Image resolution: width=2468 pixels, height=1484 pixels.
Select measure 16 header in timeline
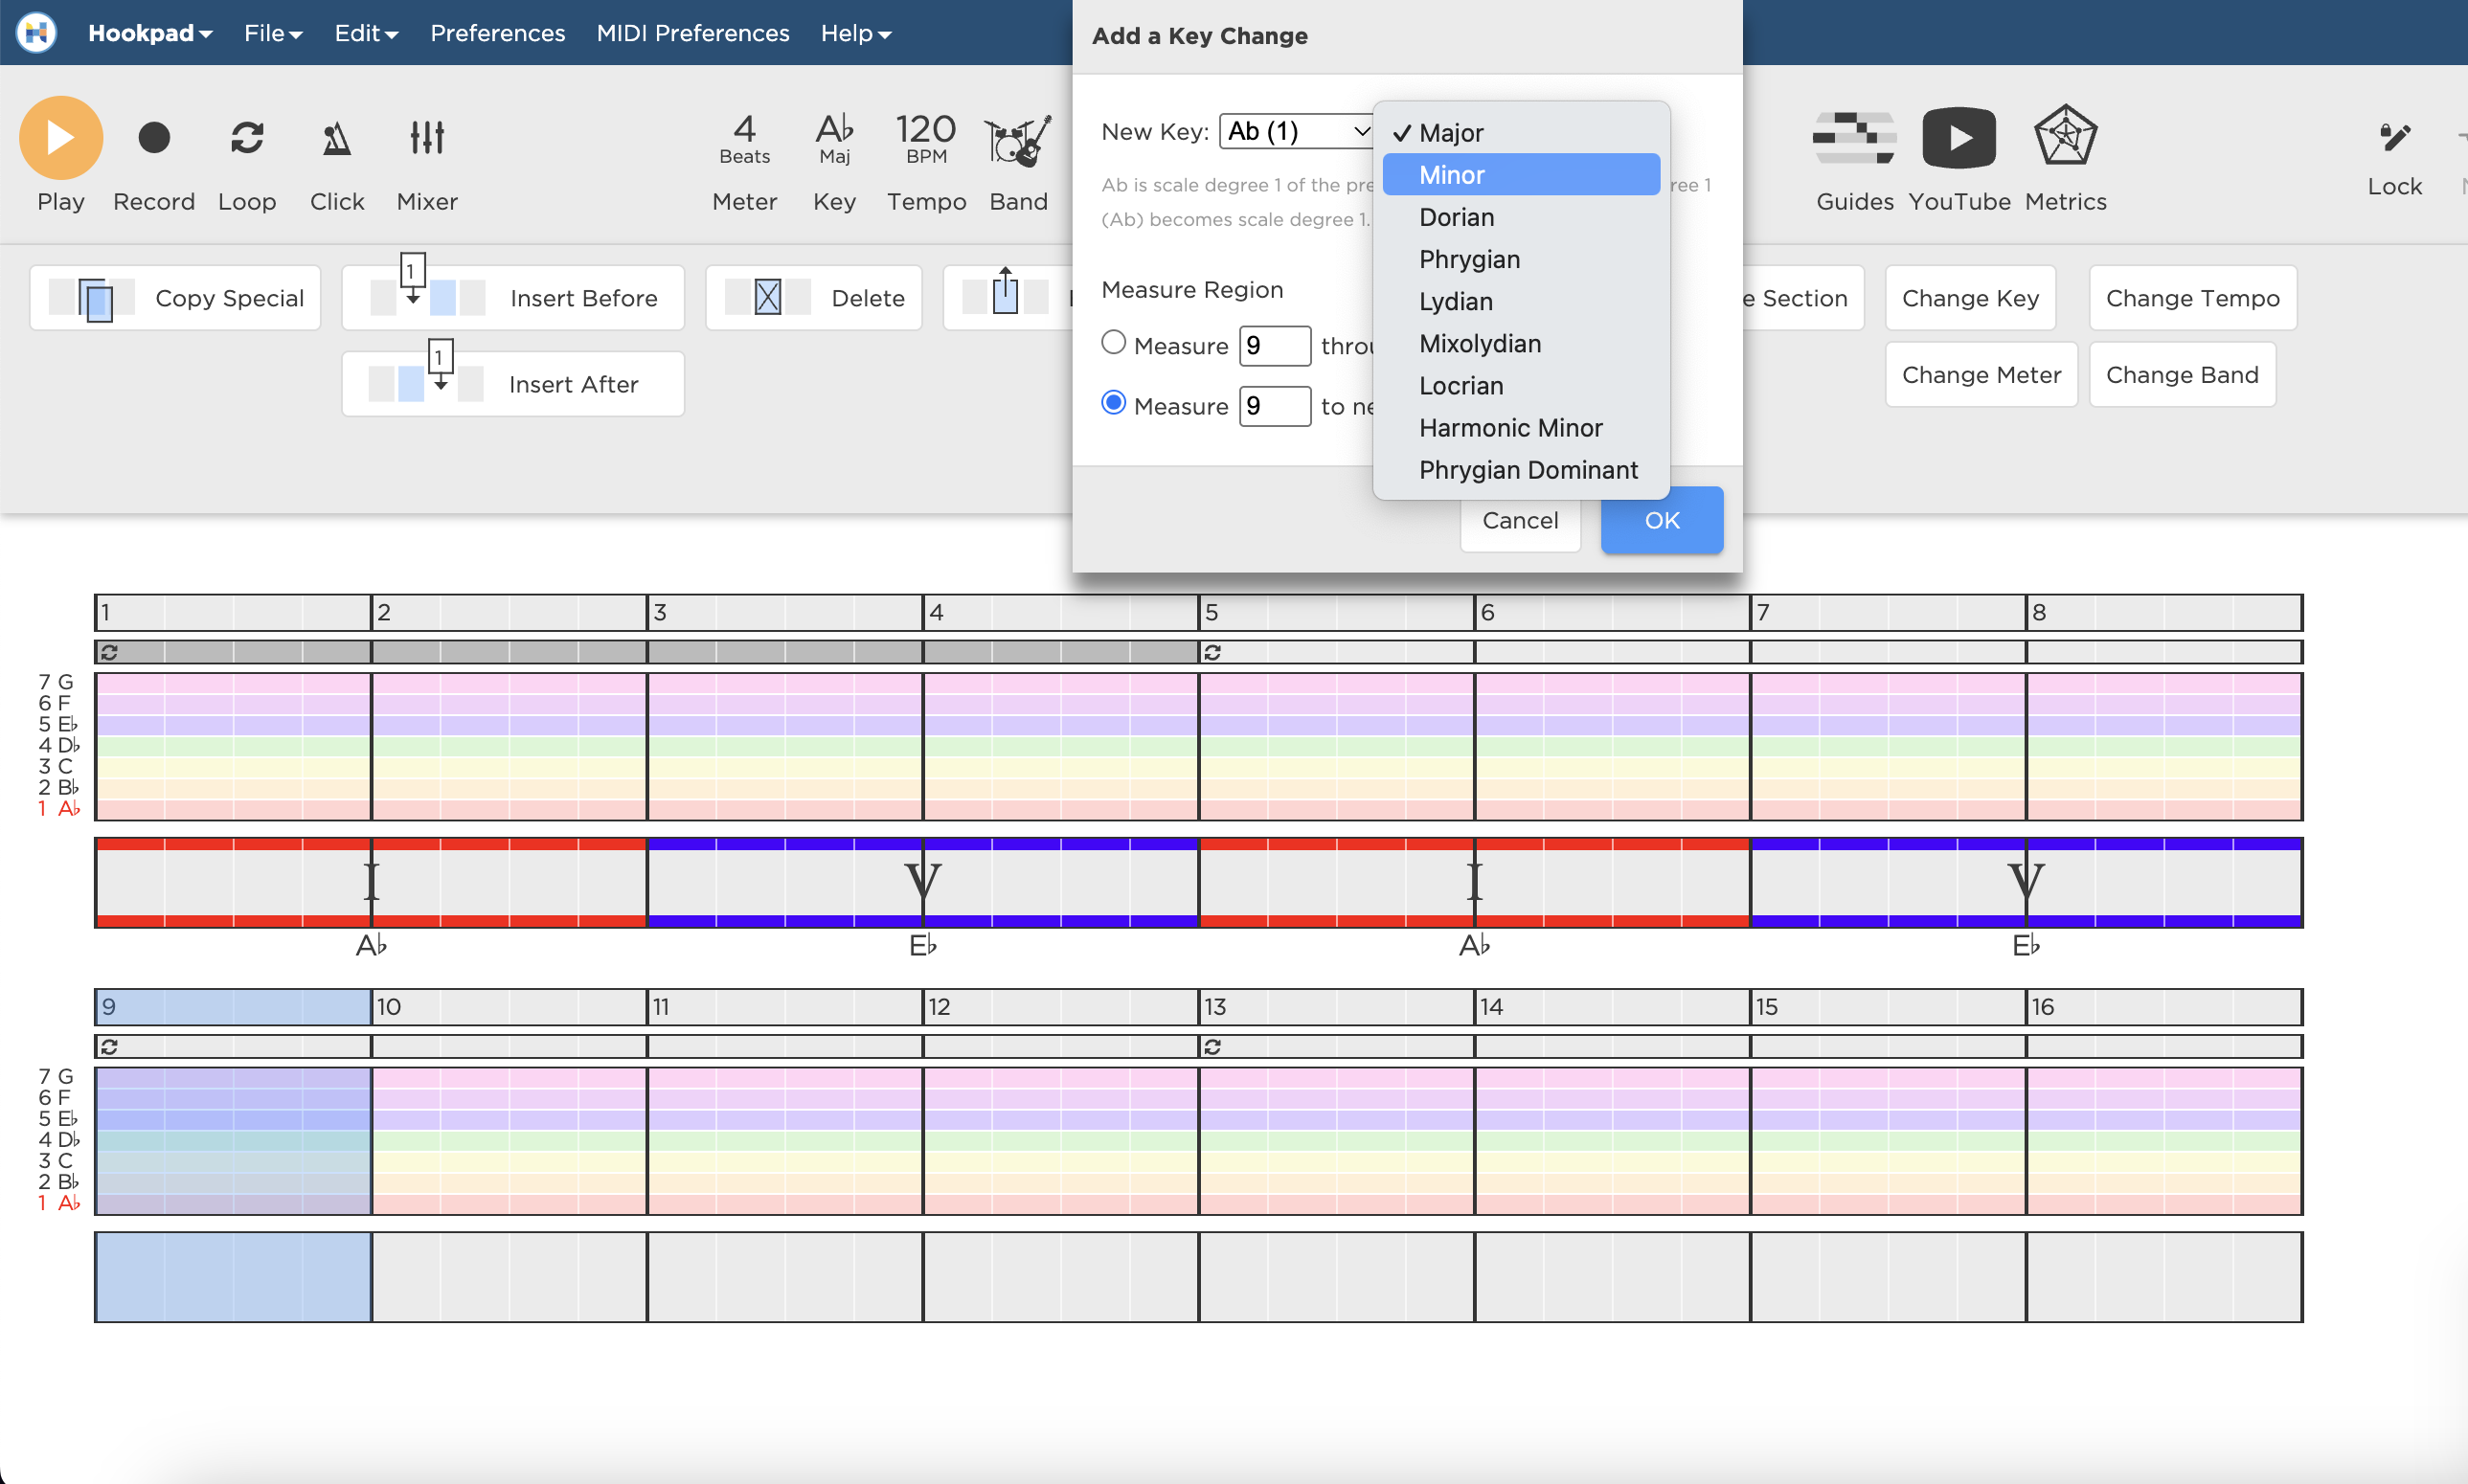(2164, 1007)
